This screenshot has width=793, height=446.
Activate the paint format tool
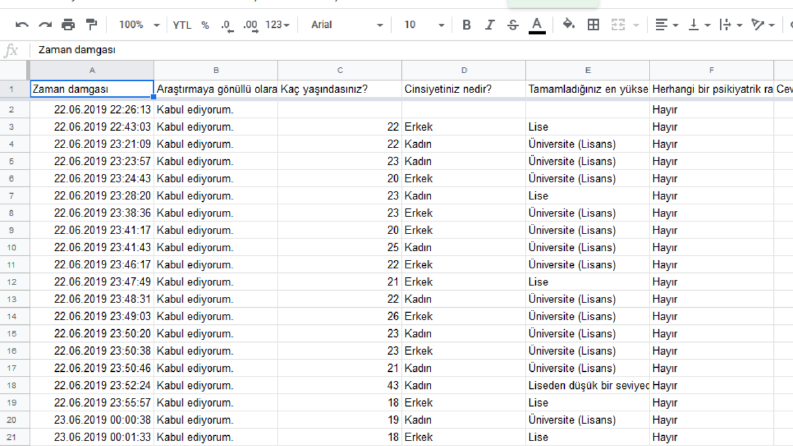[92, 25]
